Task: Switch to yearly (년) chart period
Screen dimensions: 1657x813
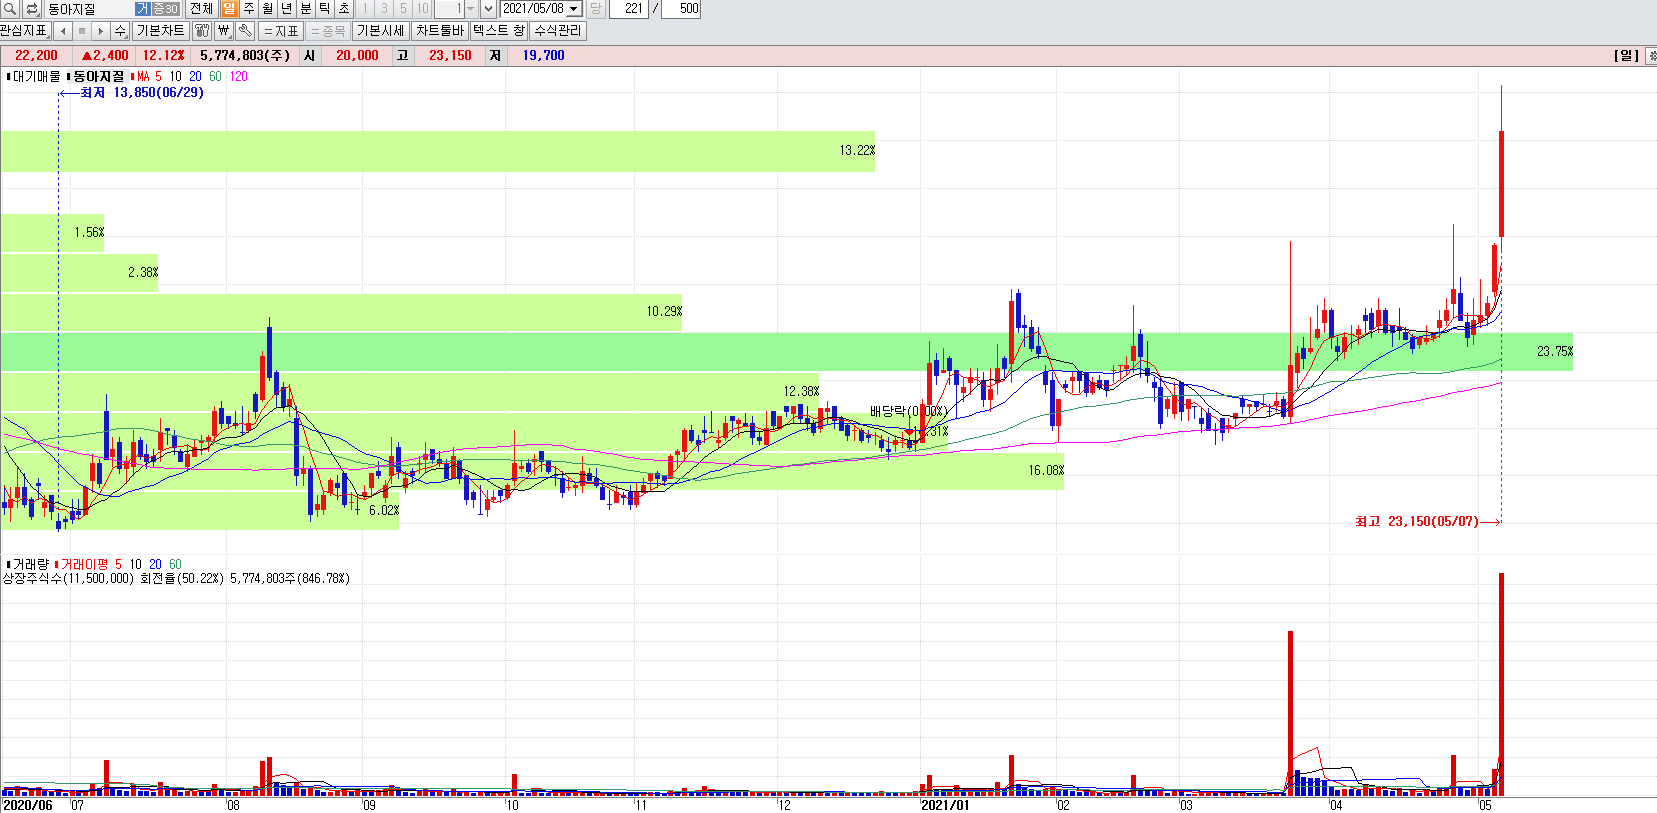Action: tap(287, 9)
